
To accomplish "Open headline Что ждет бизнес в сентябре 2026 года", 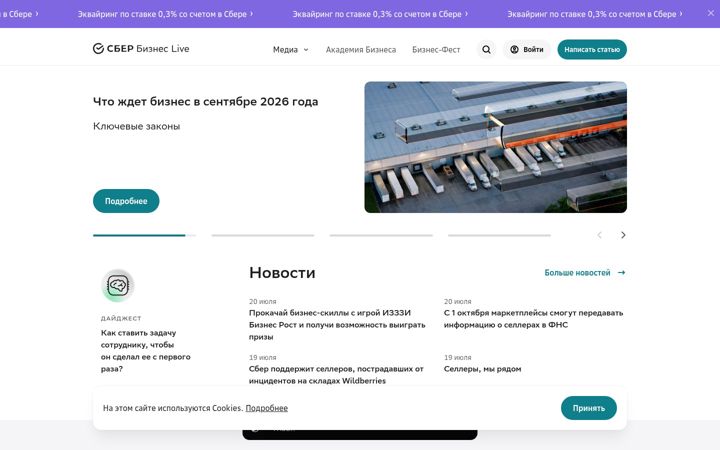I will click(x=205, y=101).
